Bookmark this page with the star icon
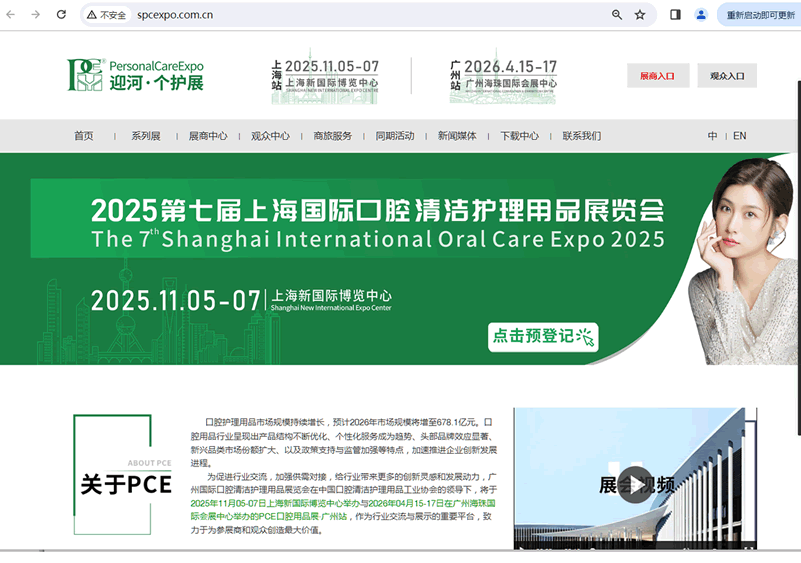 640,15
